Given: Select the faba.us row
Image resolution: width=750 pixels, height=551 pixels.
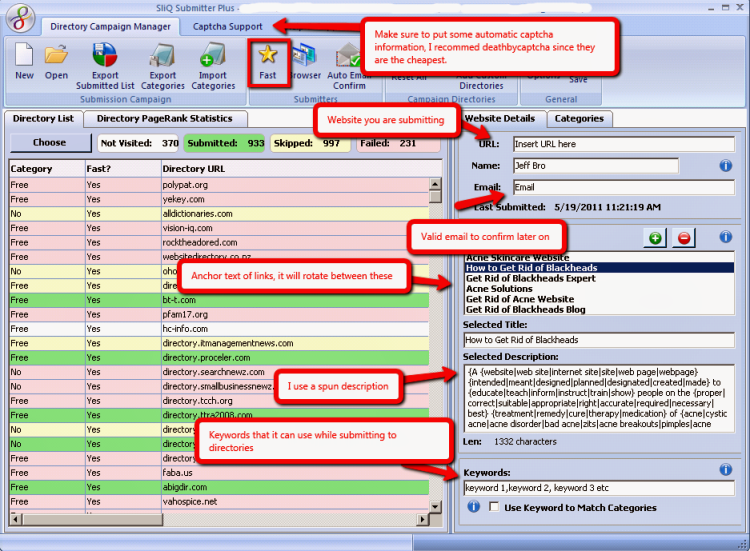Looking at the screenshot, I should pos(219,473).
